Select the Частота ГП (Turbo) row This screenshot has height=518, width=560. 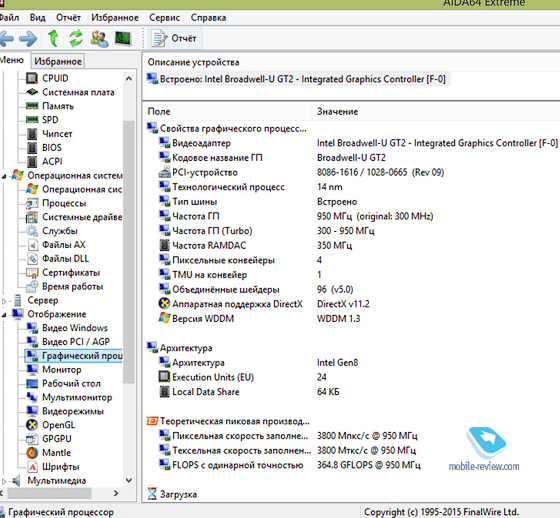pos(266,231)
